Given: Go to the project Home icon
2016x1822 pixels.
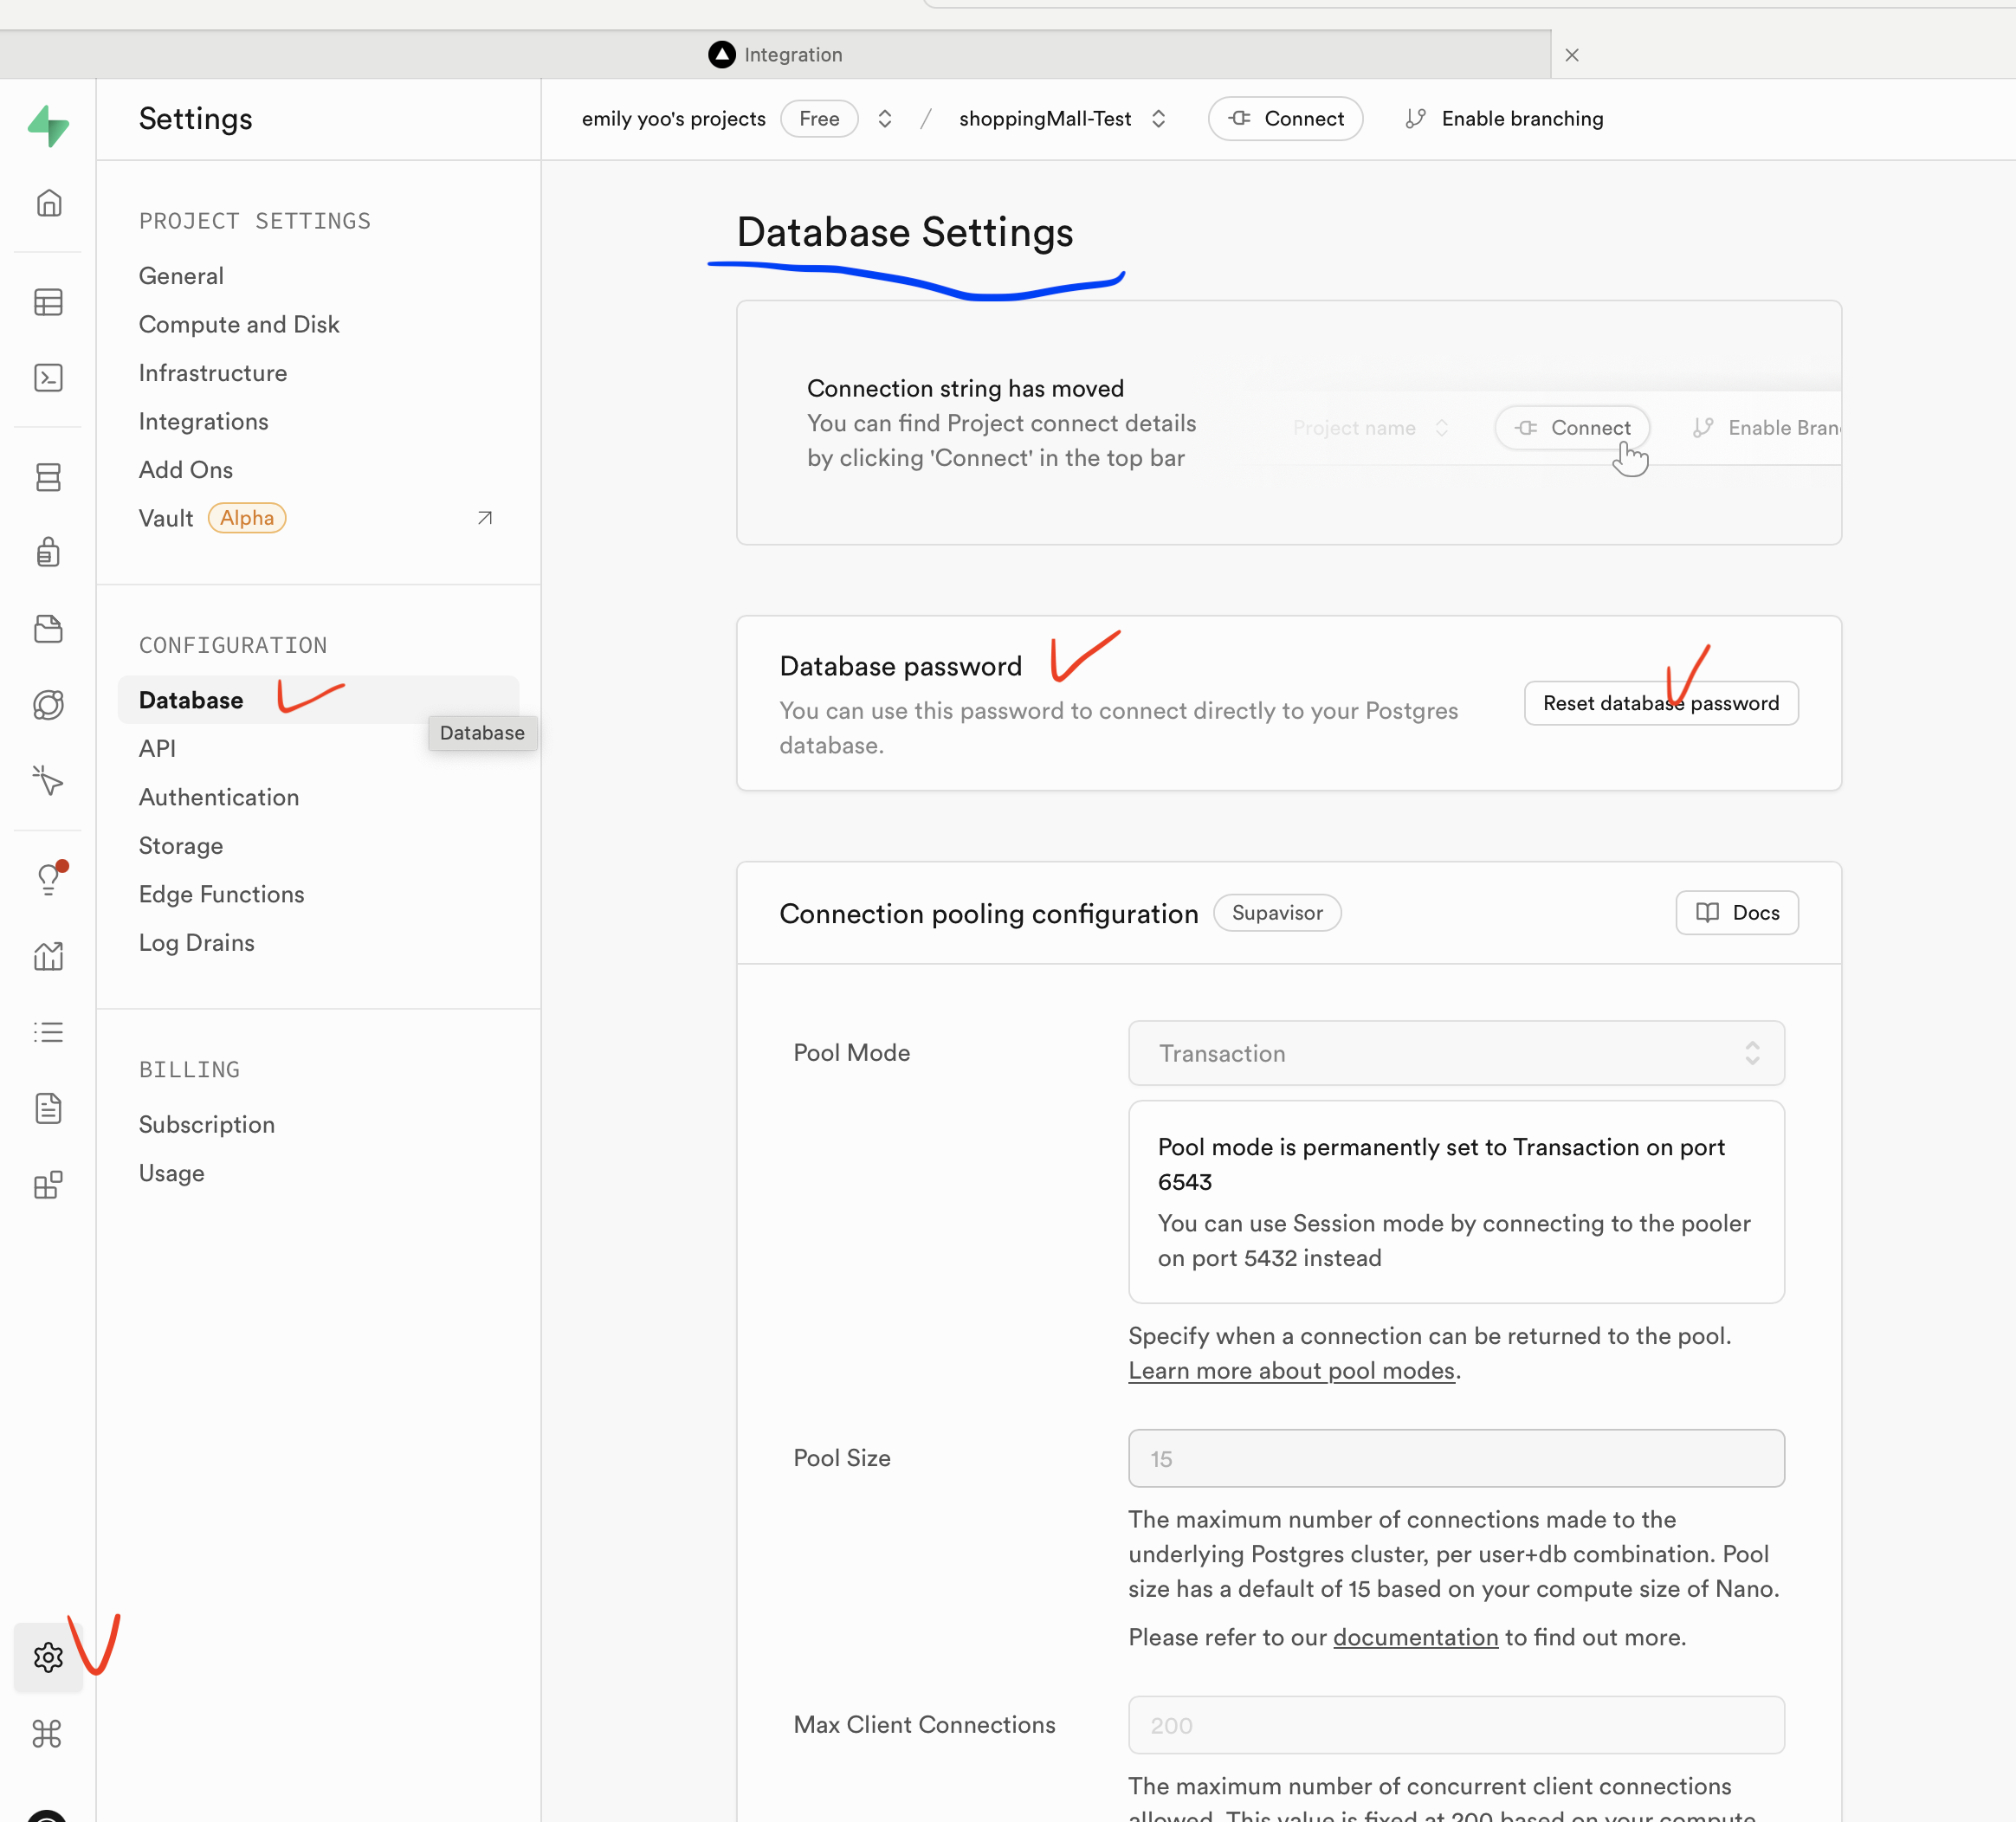Looking at the screenshot, I should [48, 204].
